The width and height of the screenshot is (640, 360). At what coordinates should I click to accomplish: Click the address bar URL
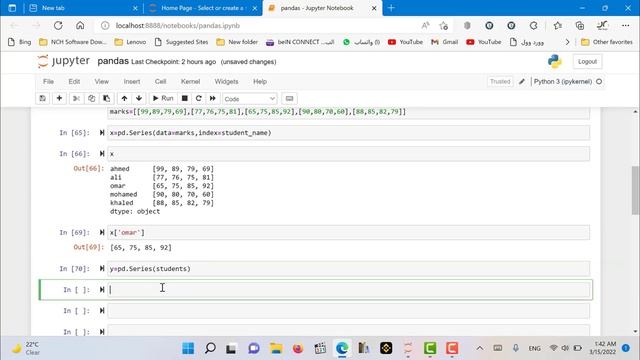click(178, 26)
